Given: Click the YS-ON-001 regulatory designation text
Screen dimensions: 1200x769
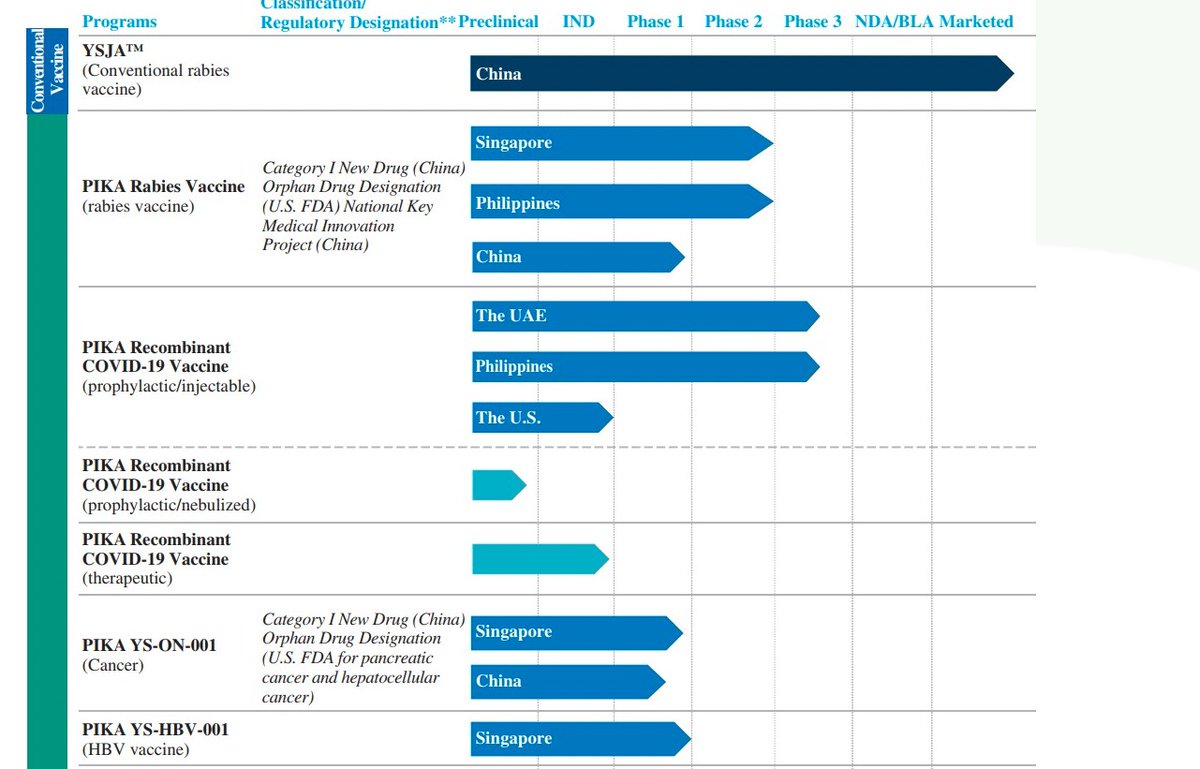Looking at the screenshot, I should pos(364,658).
